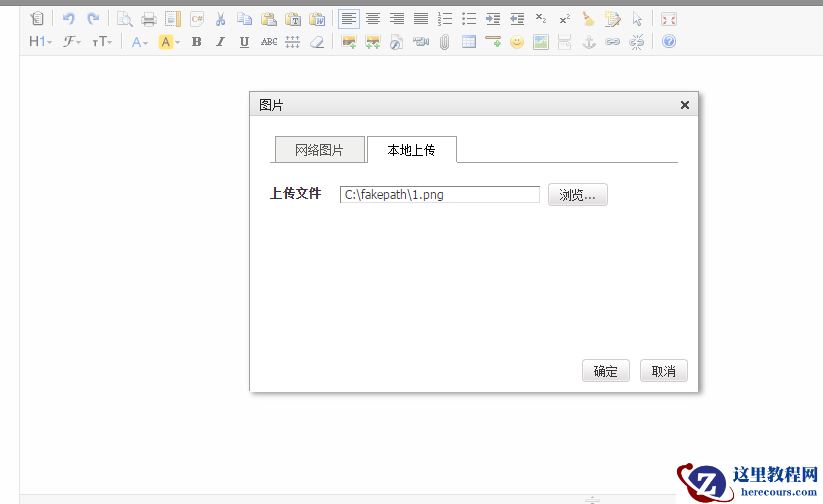Insert a horizontal rule

point(493,41)
